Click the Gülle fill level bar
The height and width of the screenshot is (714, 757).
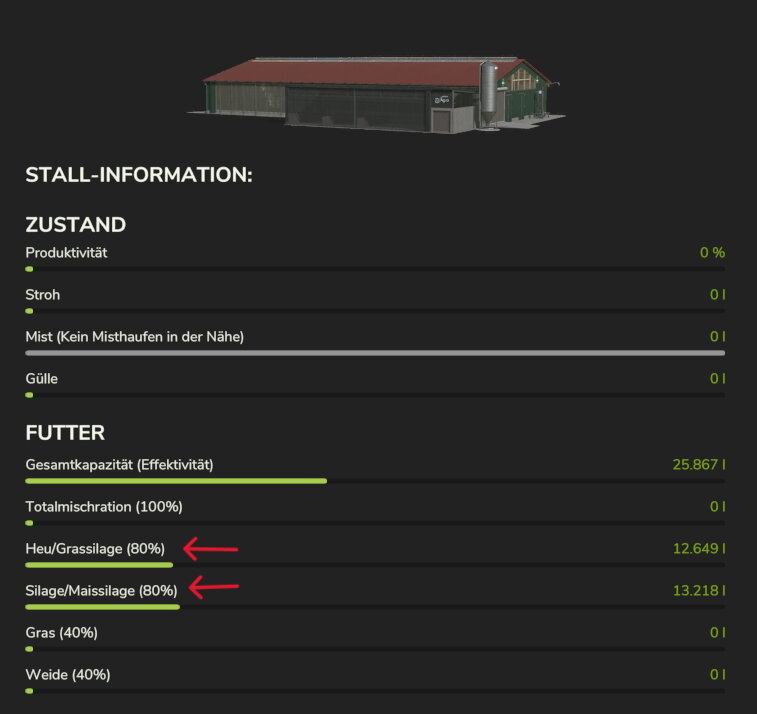[375, 395]
